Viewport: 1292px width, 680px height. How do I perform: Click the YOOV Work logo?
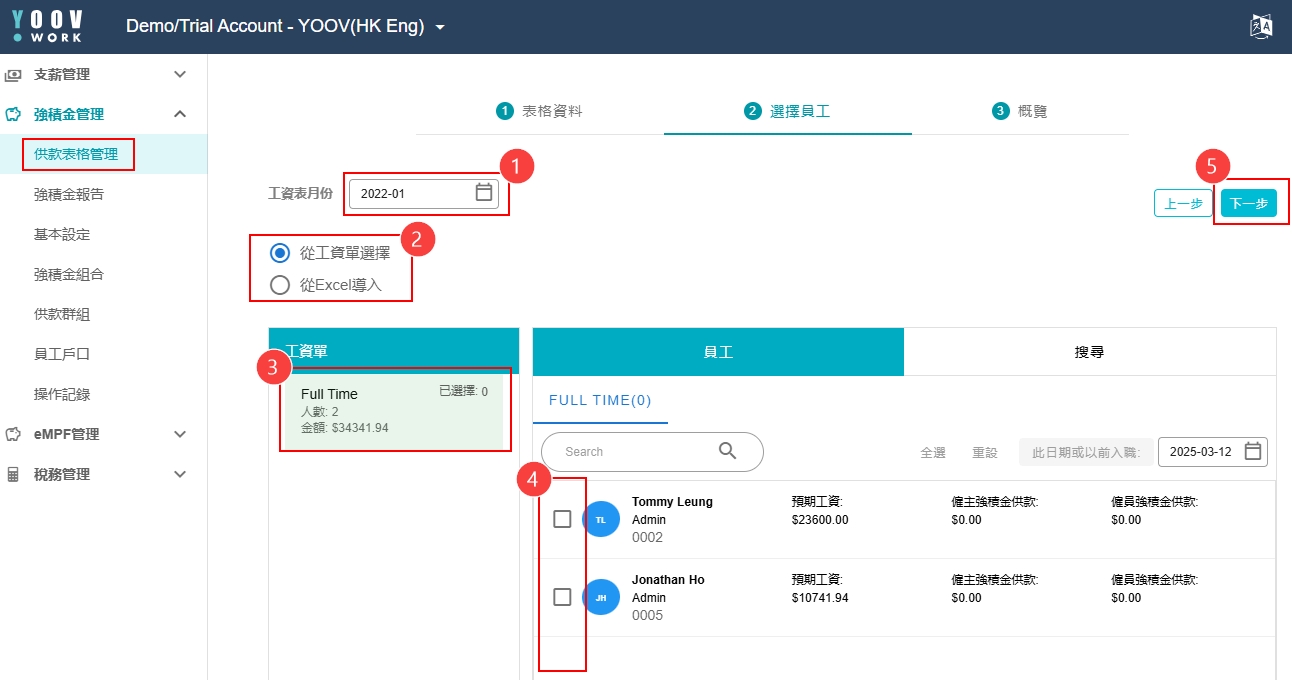(48, 26)
